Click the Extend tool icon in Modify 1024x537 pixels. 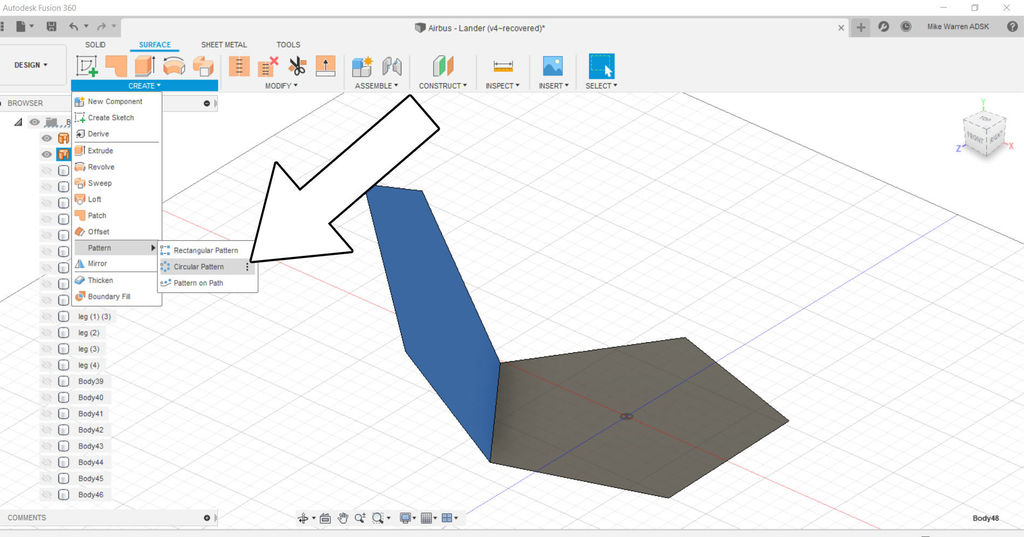(x=325, y=66)
